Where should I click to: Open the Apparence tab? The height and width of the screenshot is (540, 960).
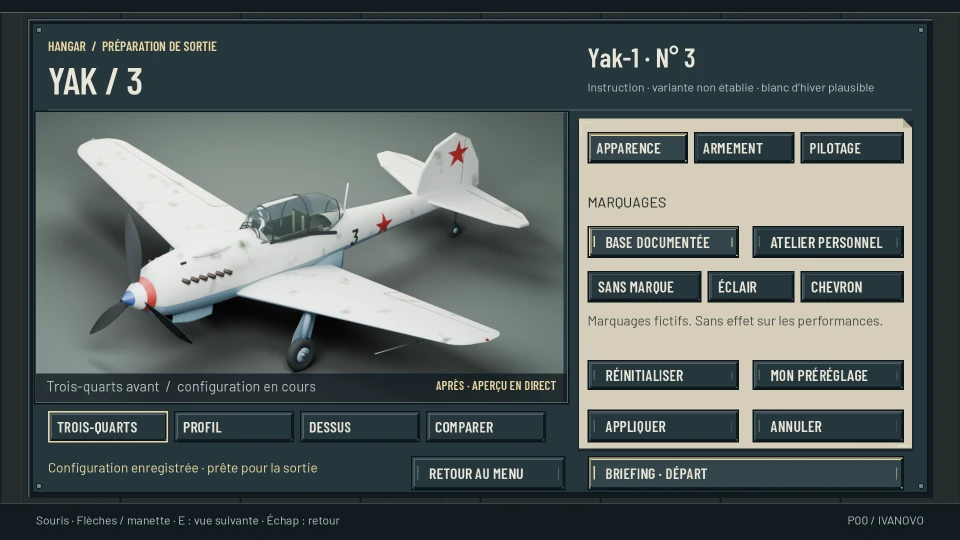pos(637,148)
